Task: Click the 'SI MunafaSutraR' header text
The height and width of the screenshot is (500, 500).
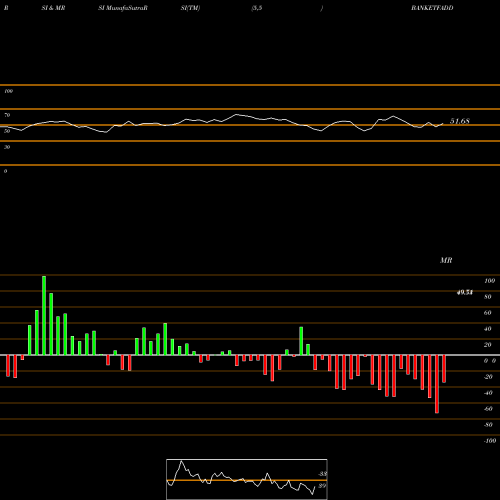Action: [123, 8]
